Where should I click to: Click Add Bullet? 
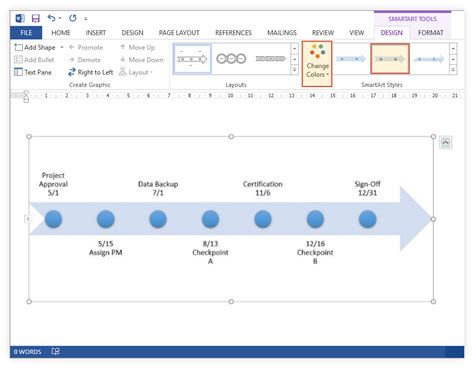click(34, 60)
